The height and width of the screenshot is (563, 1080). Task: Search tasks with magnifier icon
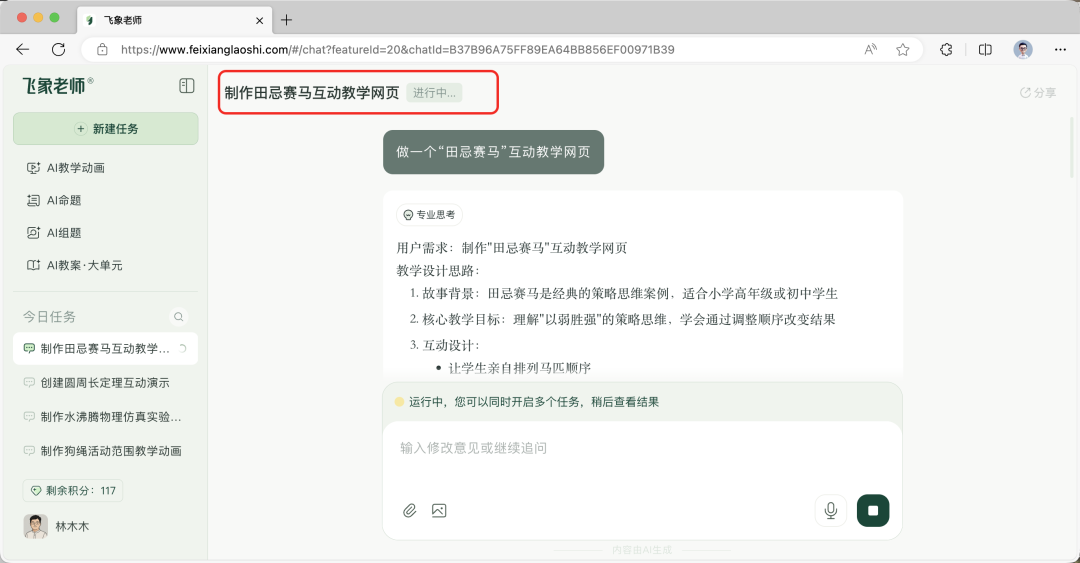click(x=178, y=316)
